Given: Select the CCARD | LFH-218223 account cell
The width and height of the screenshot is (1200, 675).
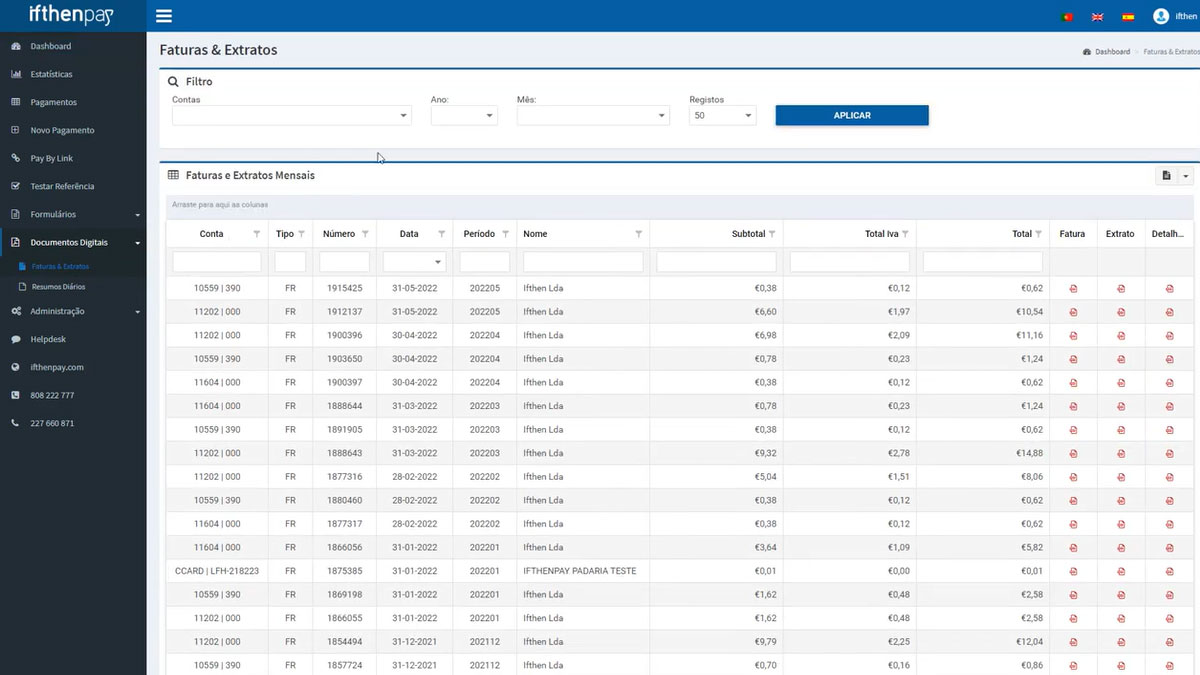Looking at the screenshot, I should pos(217,571).
